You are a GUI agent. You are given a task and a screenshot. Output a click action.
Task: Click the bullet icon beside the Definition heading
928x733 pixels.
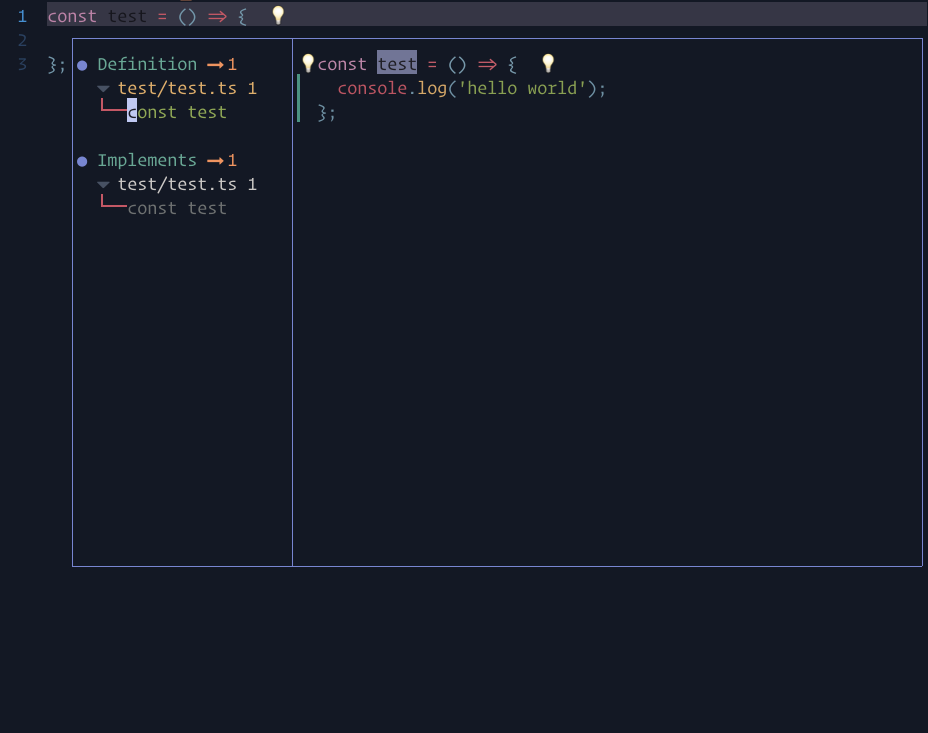(x=82, y=64)
